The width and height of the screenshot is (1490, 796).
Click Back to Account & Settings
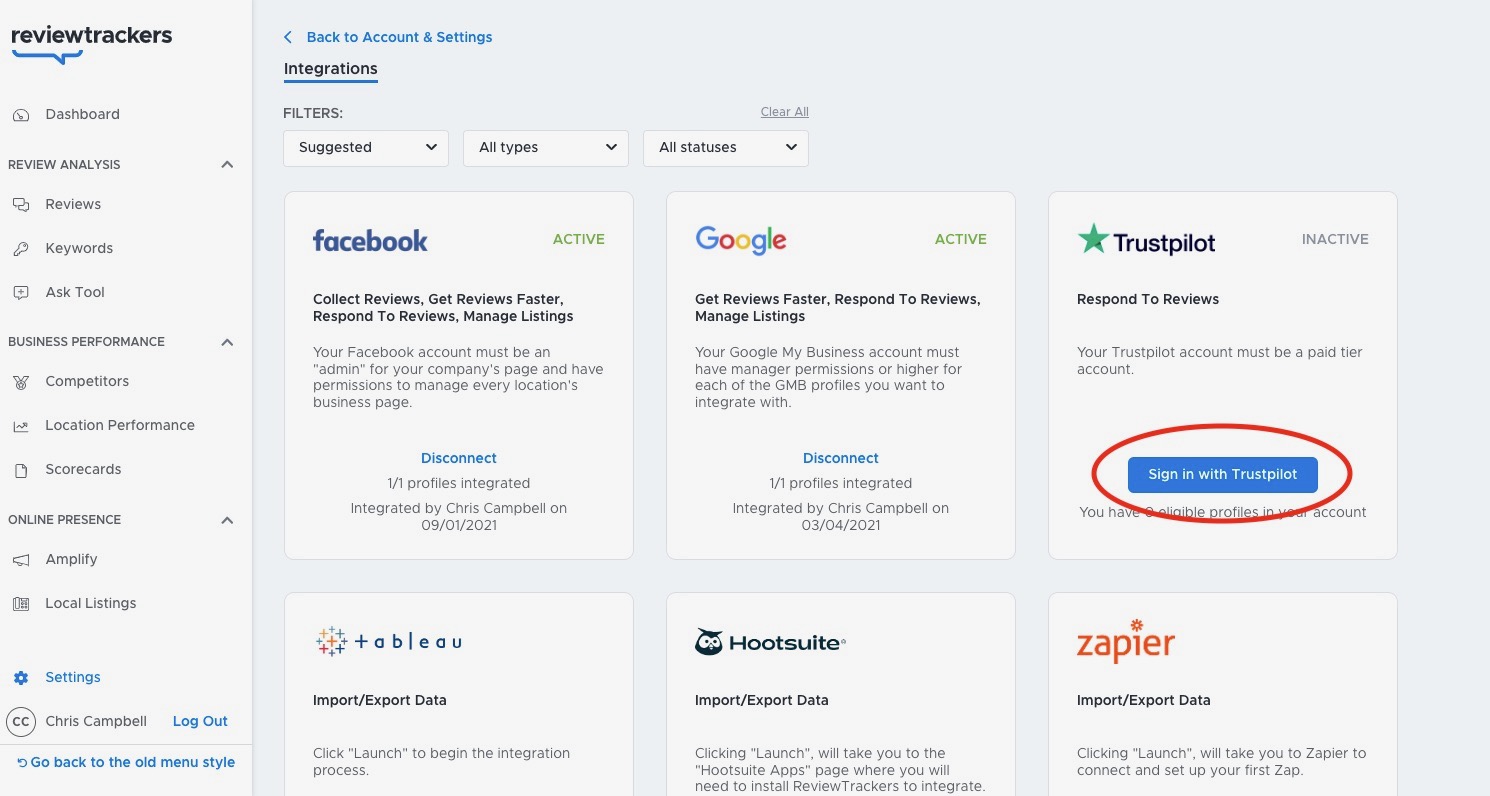399,37
